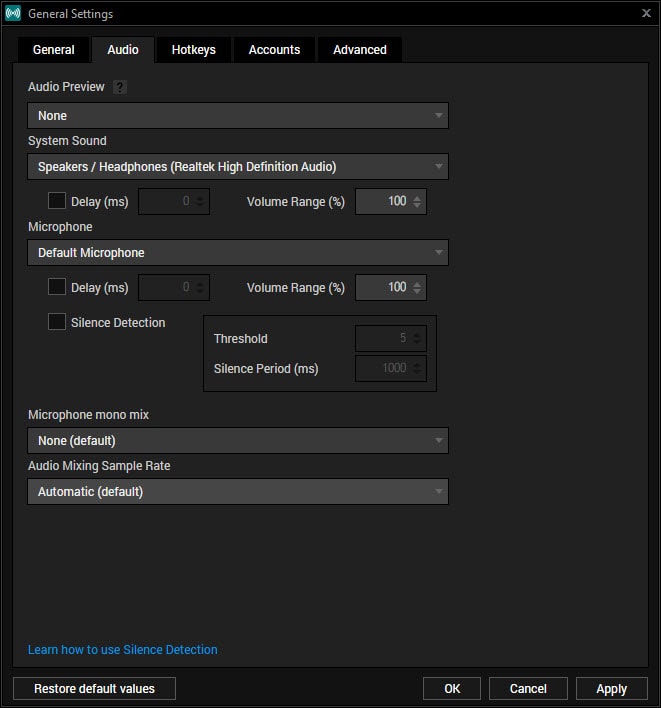
Task: Enable Microphone Delay checkbox
Action: 57,287
